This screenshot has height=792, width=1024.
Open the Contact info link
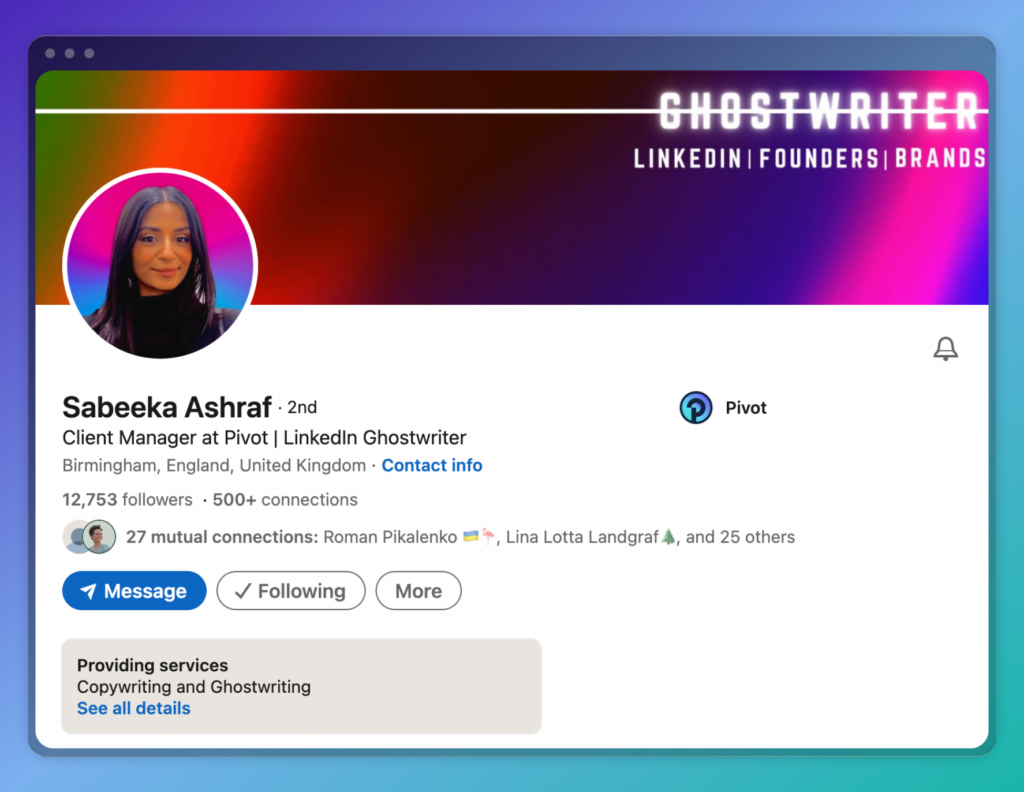click(432, 465)
